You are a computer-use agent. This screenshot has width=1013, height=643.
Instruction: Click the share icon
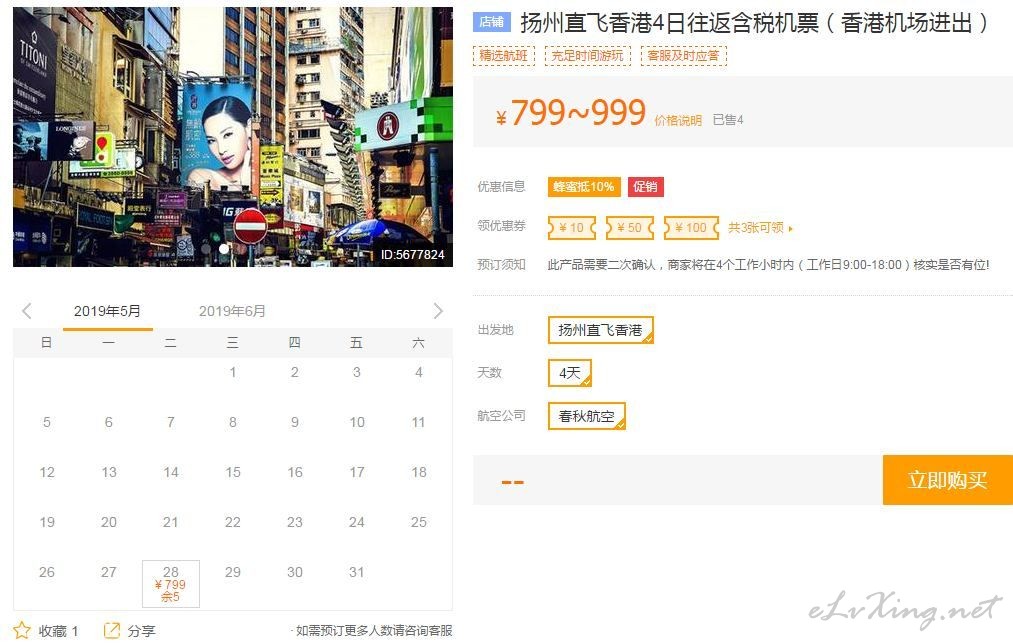pyautogui.click(x=112, y=630)
